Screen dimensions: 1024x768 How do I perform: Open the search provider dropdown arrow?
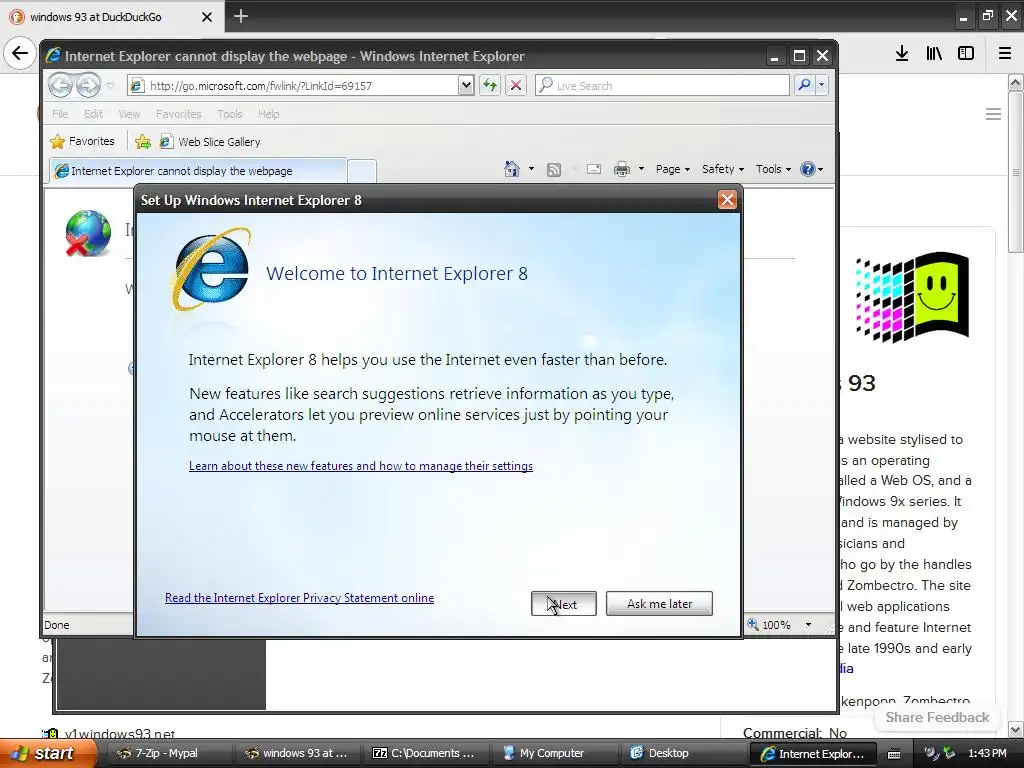822,85
